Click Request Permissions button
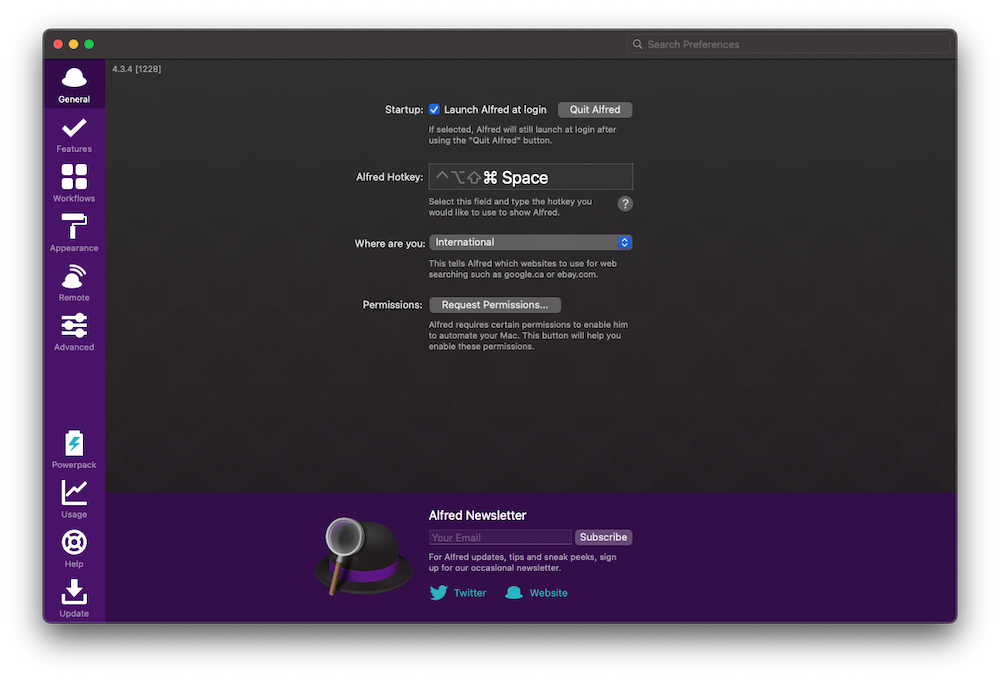The image size is (1000, 680). tap(495, 305)
